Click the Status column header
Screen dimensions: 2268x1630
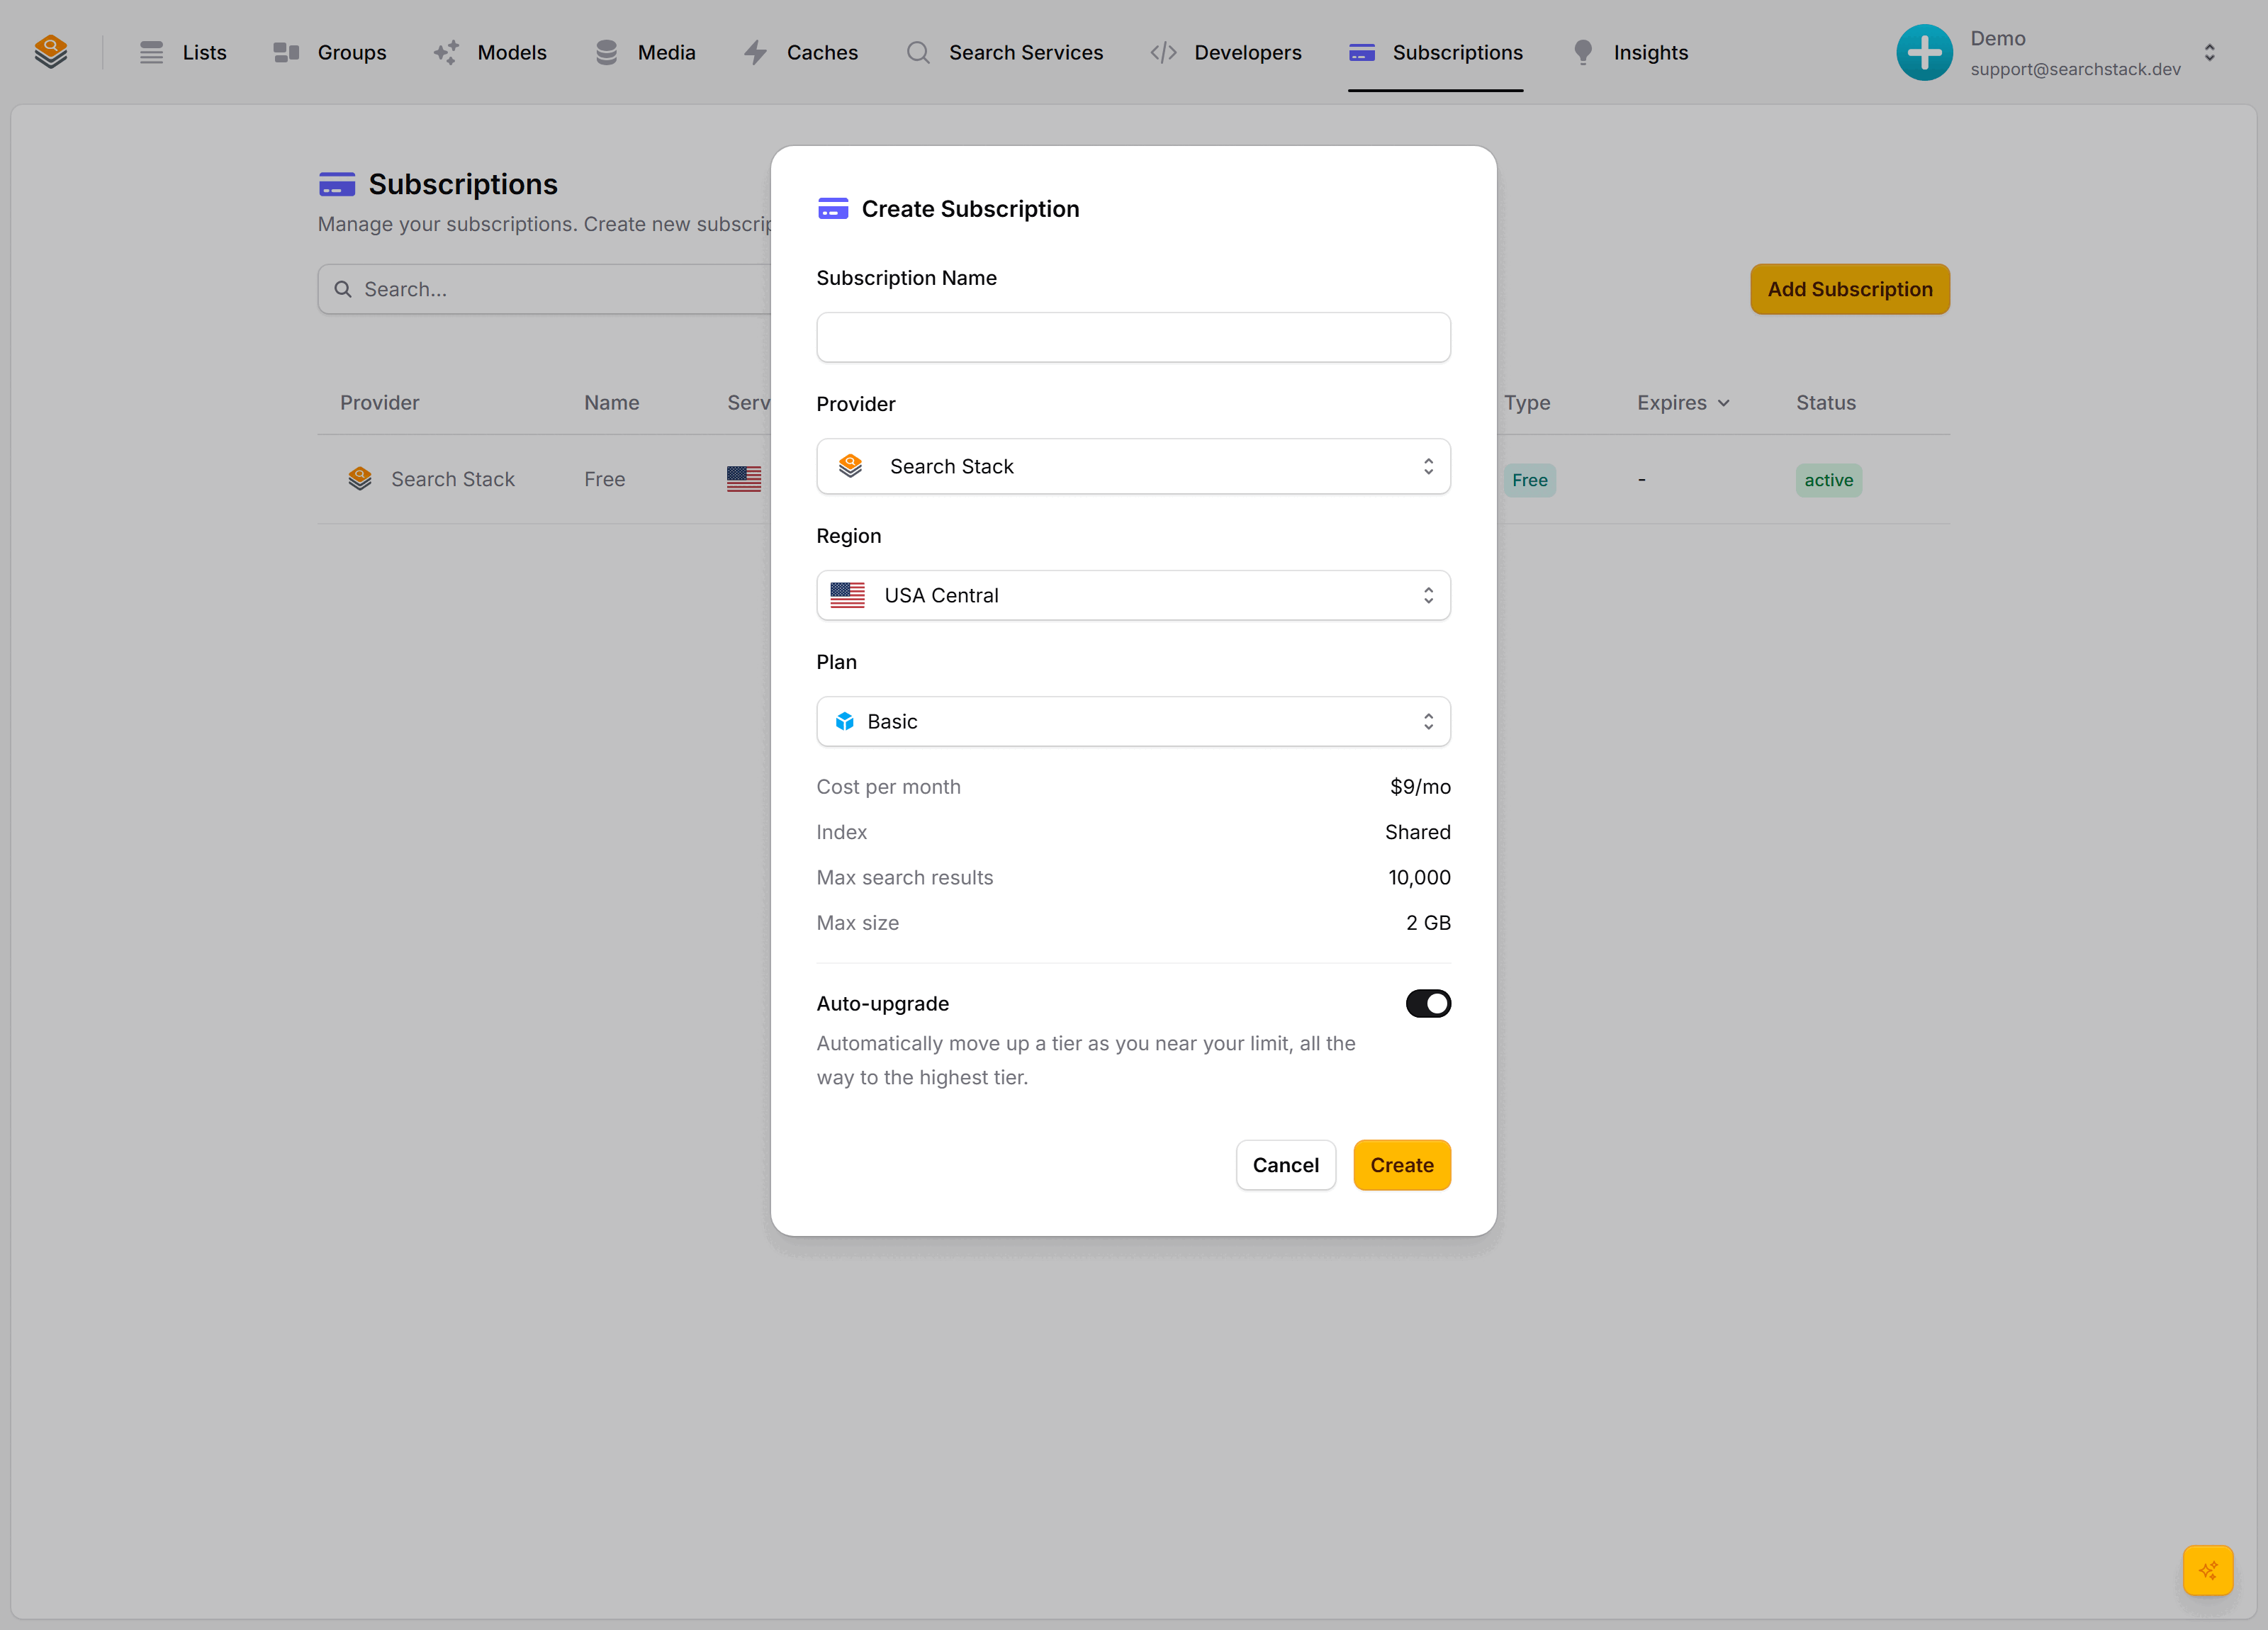click(x=1825, y=403)
